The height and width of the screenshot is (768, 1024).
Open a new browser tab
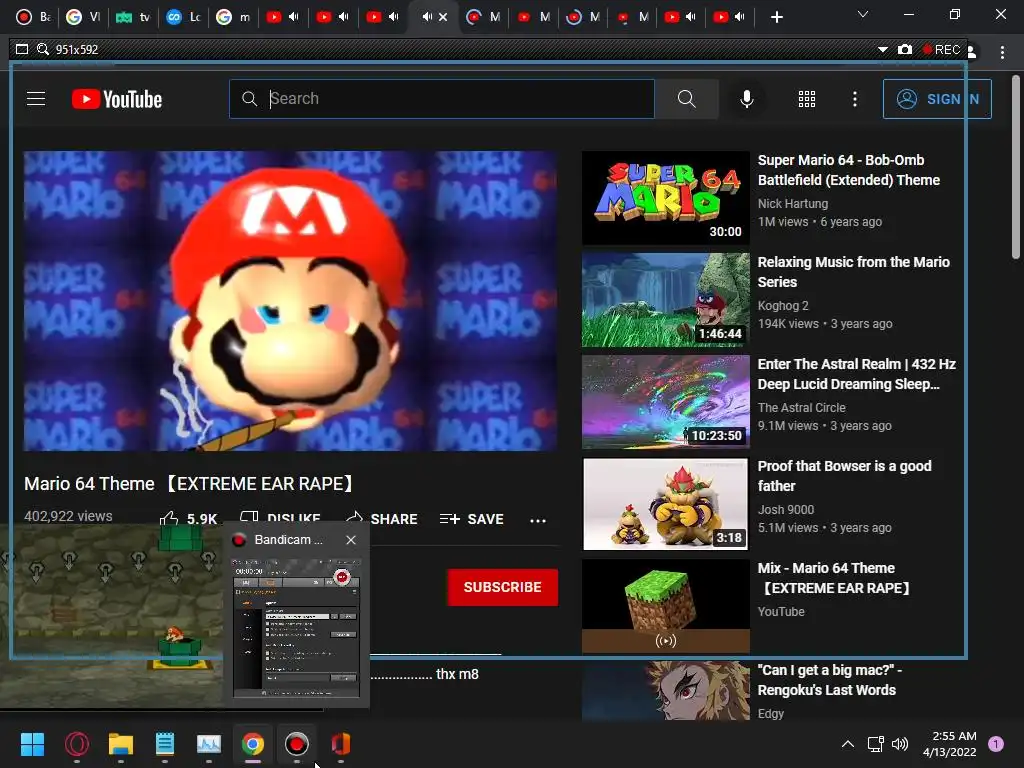(776, 17)
